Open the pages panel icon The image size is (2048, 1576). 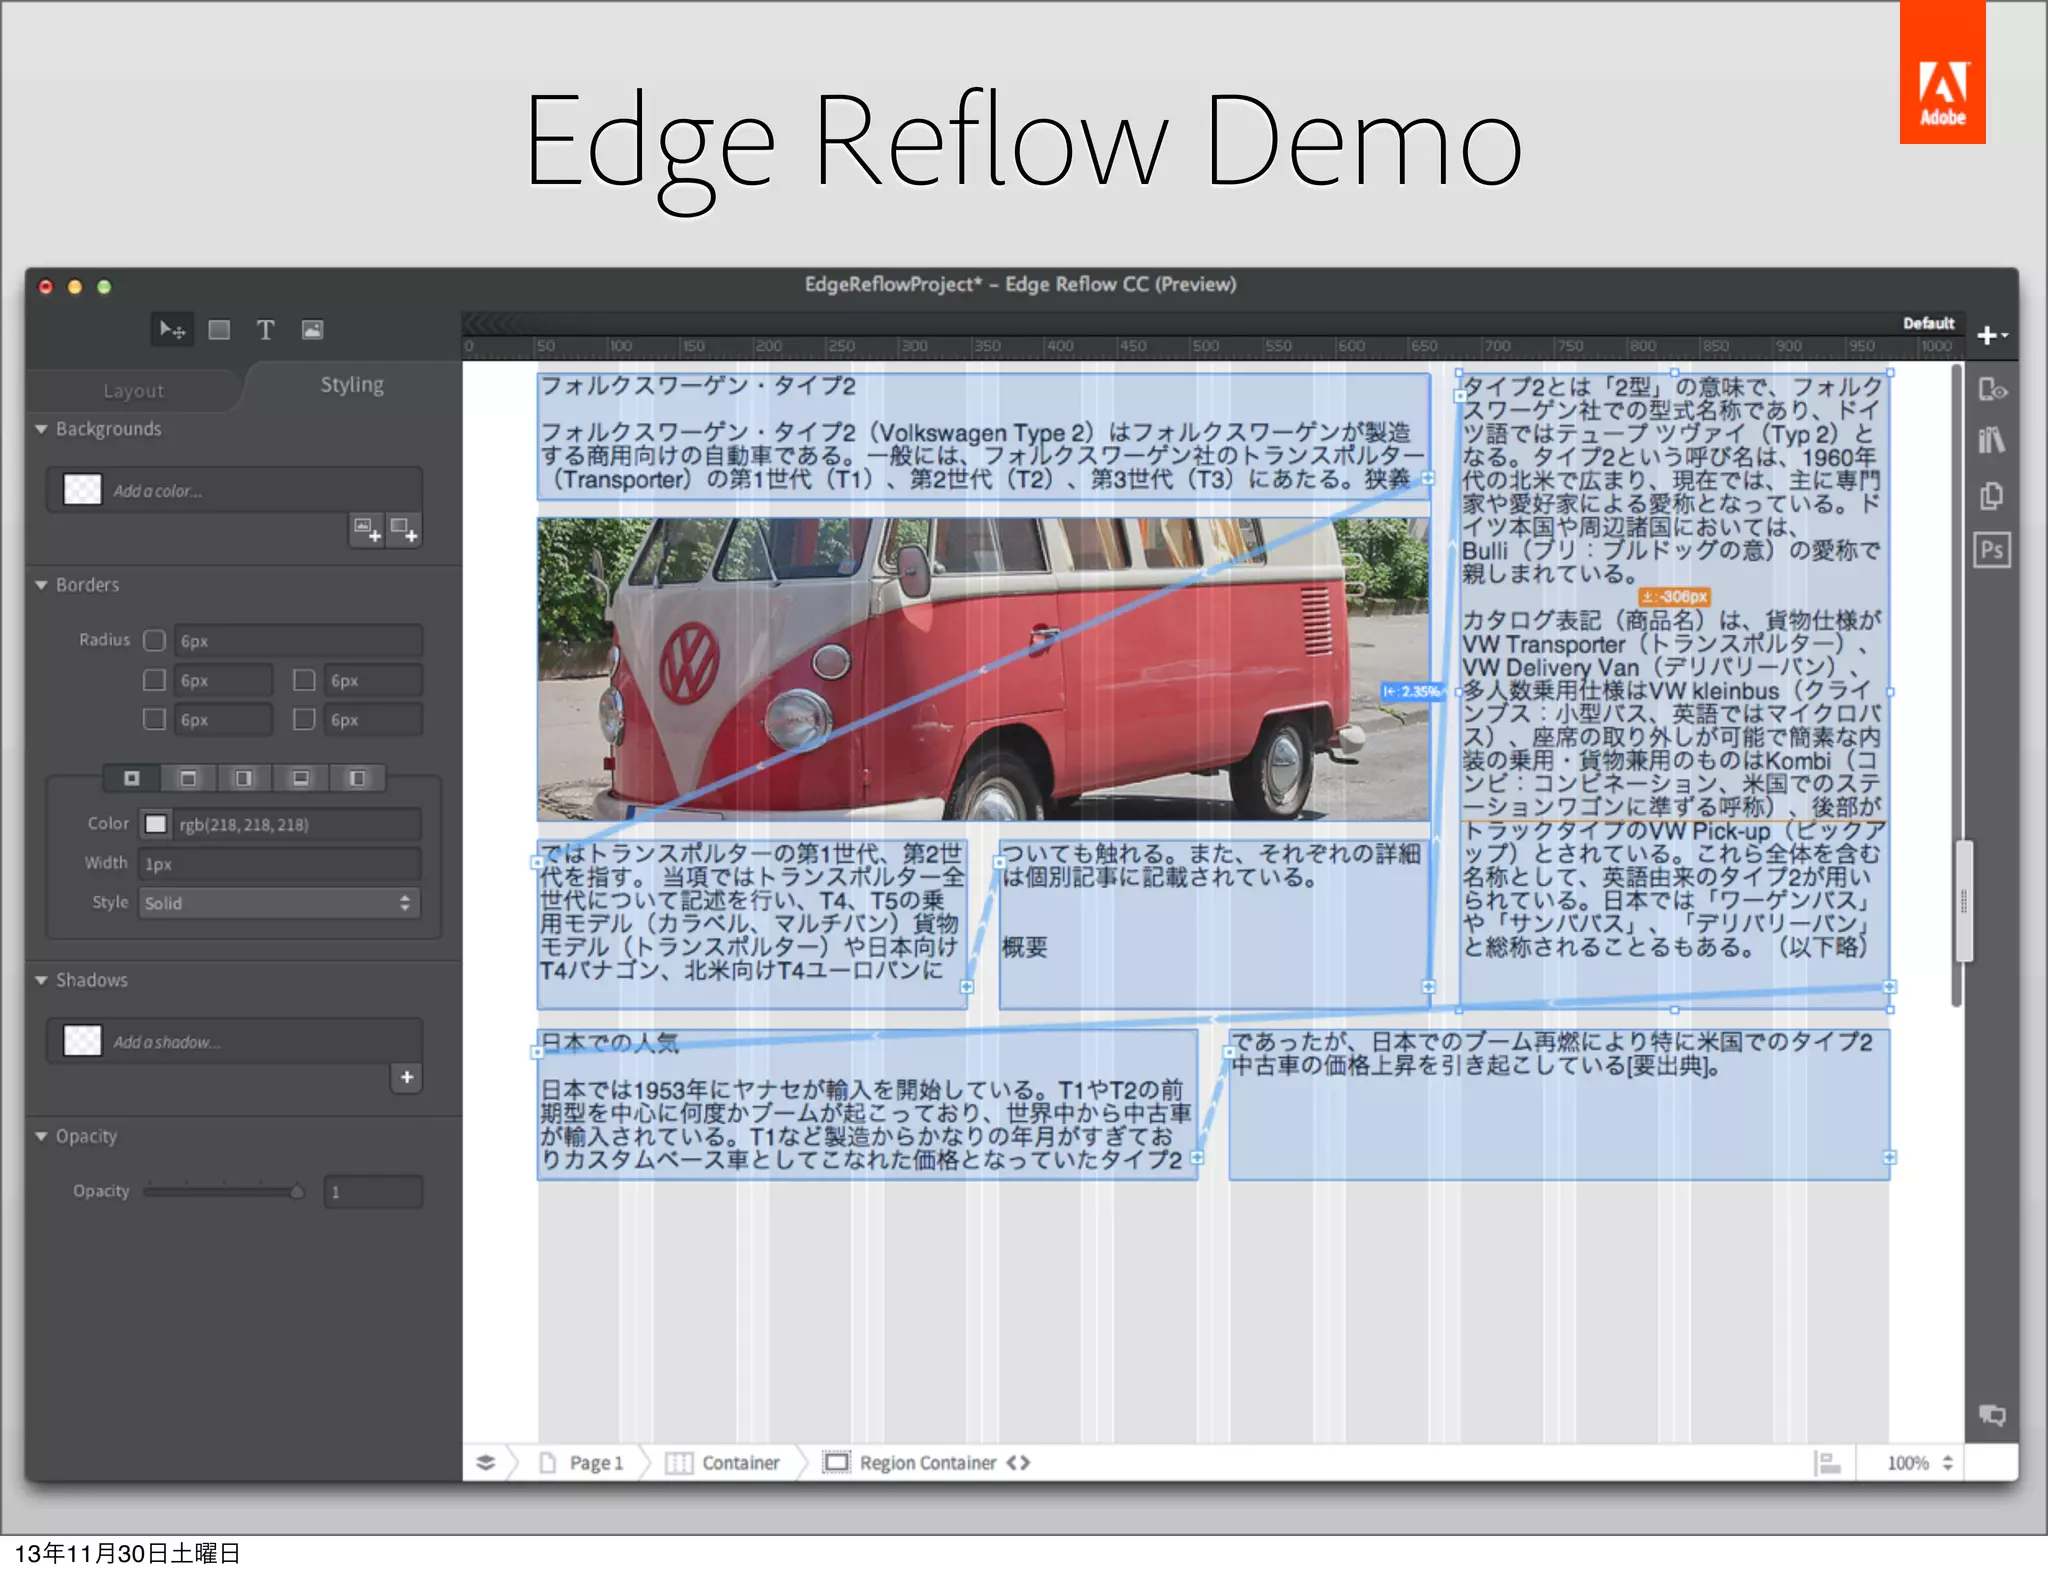1991,495
